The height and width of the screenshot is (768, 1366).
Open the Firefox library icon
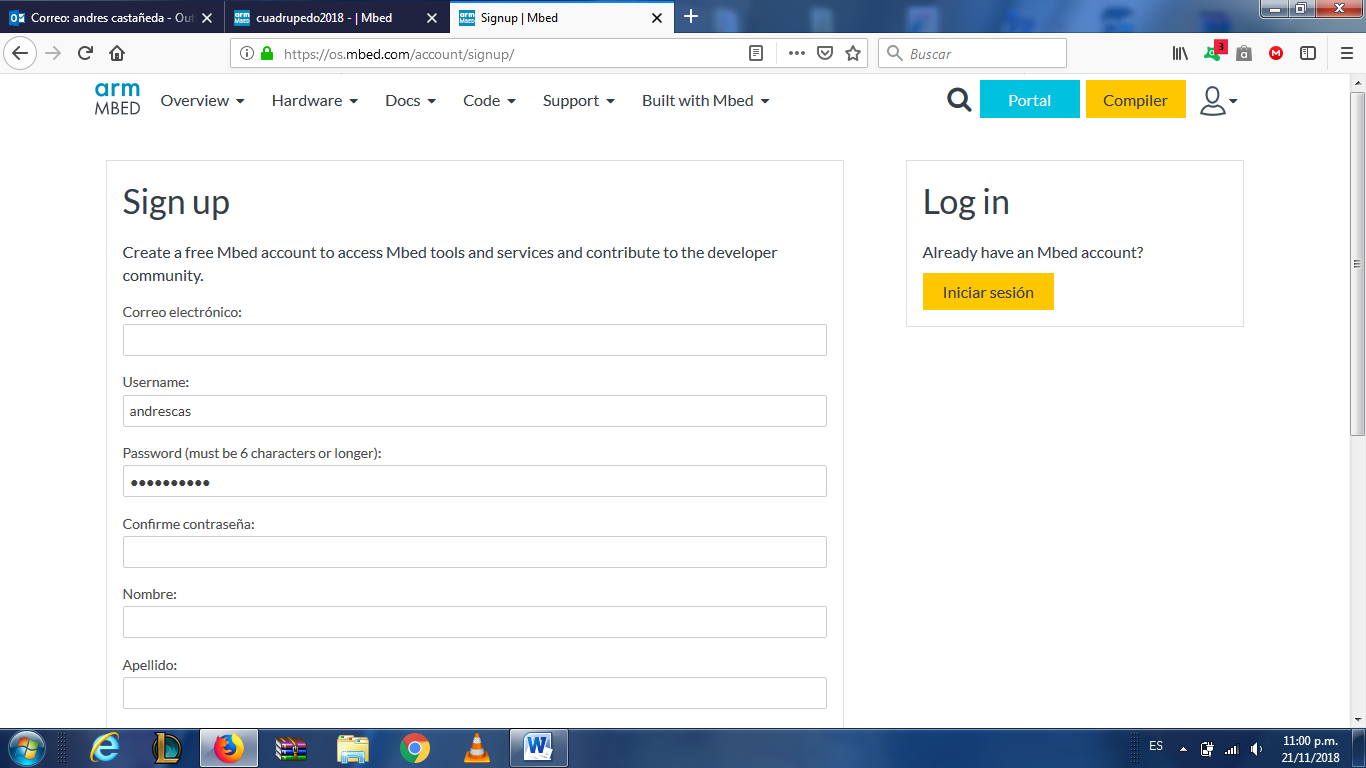(x=1180, y=54)
